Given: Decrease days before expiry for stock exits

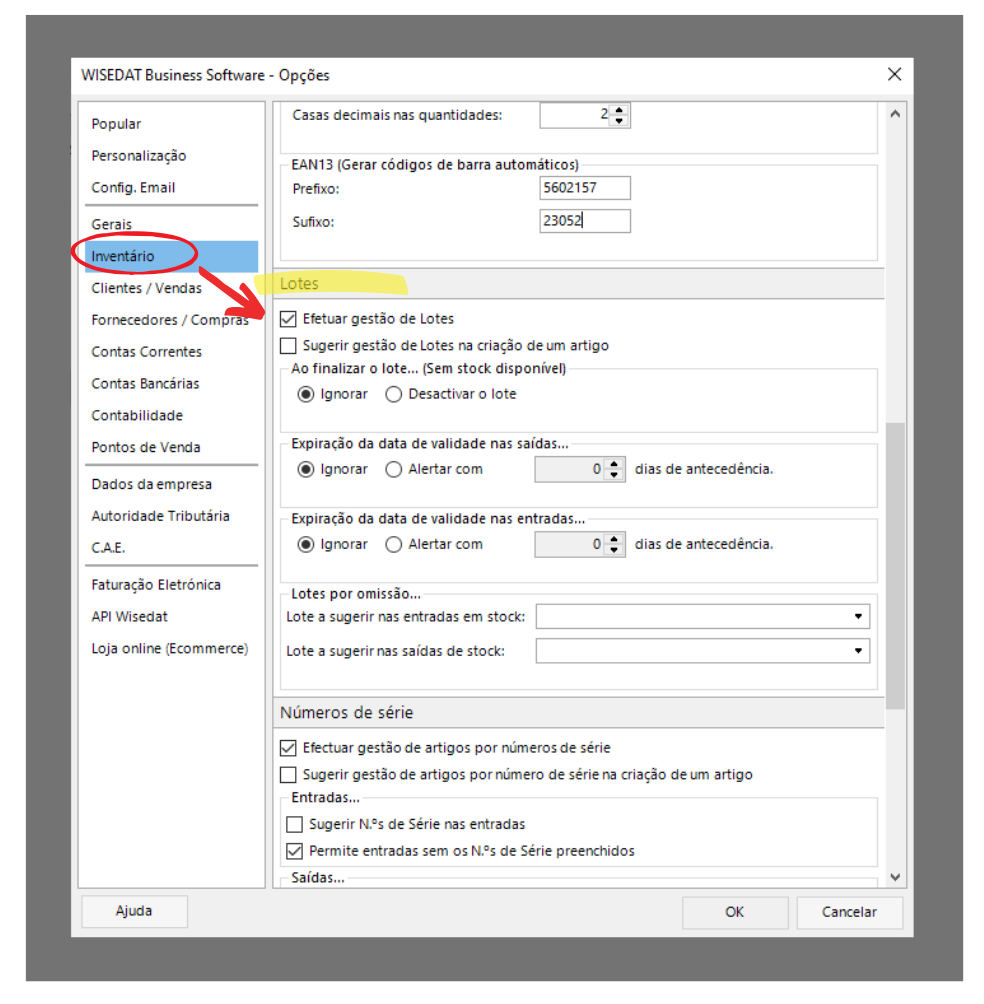Looking at the screenshot, I should [x=616, y=475].
